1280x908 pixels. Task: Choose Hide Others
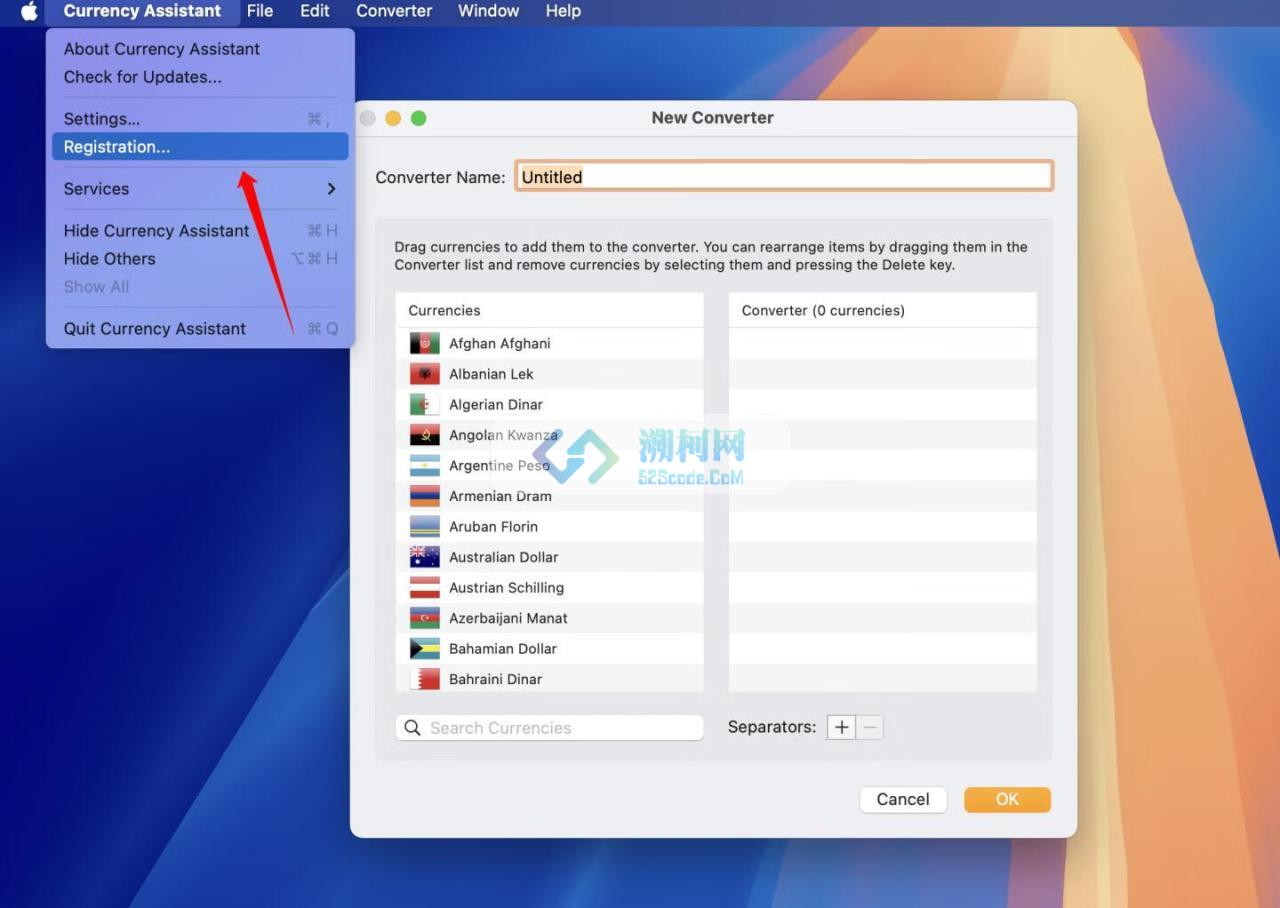coord(200,259)
